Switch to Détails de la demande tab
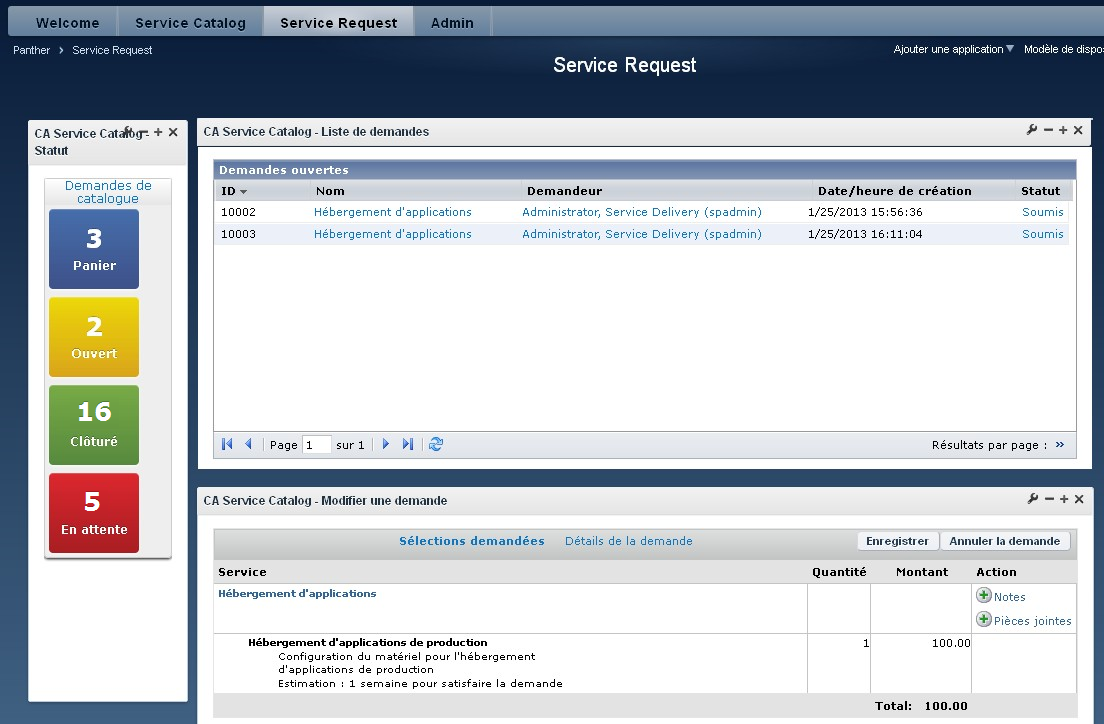The height and width of the screenshot is (724, 1104). (629, 541)
